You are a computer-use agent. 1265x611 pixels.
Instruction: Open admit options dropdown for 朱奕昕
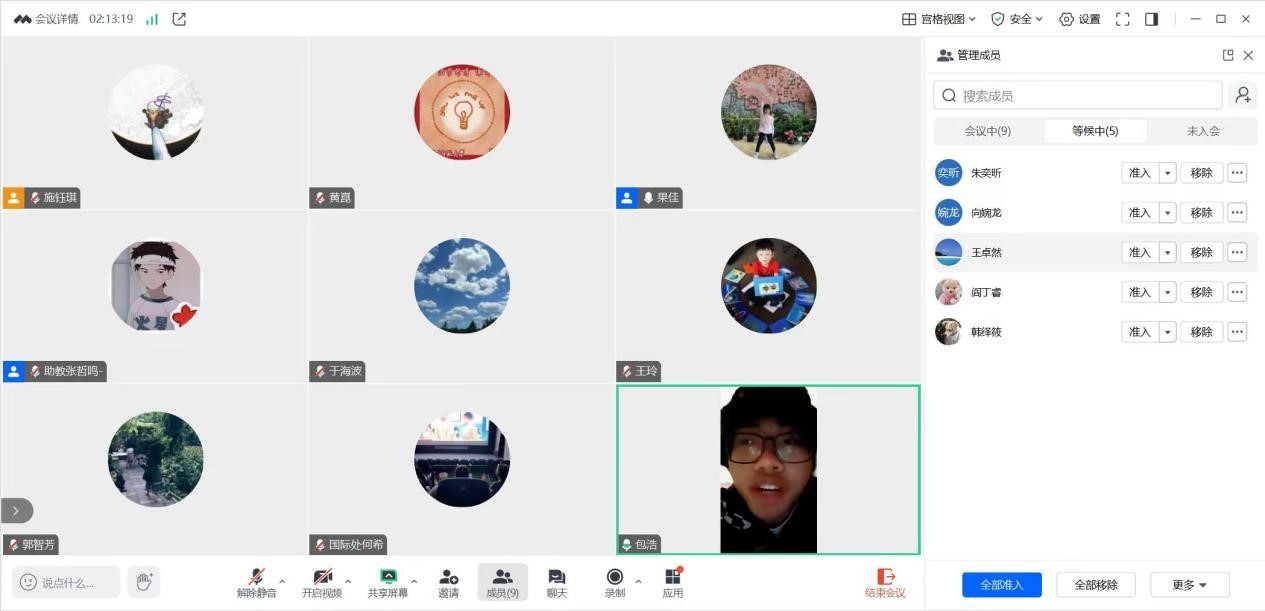tap(1167, 173)
